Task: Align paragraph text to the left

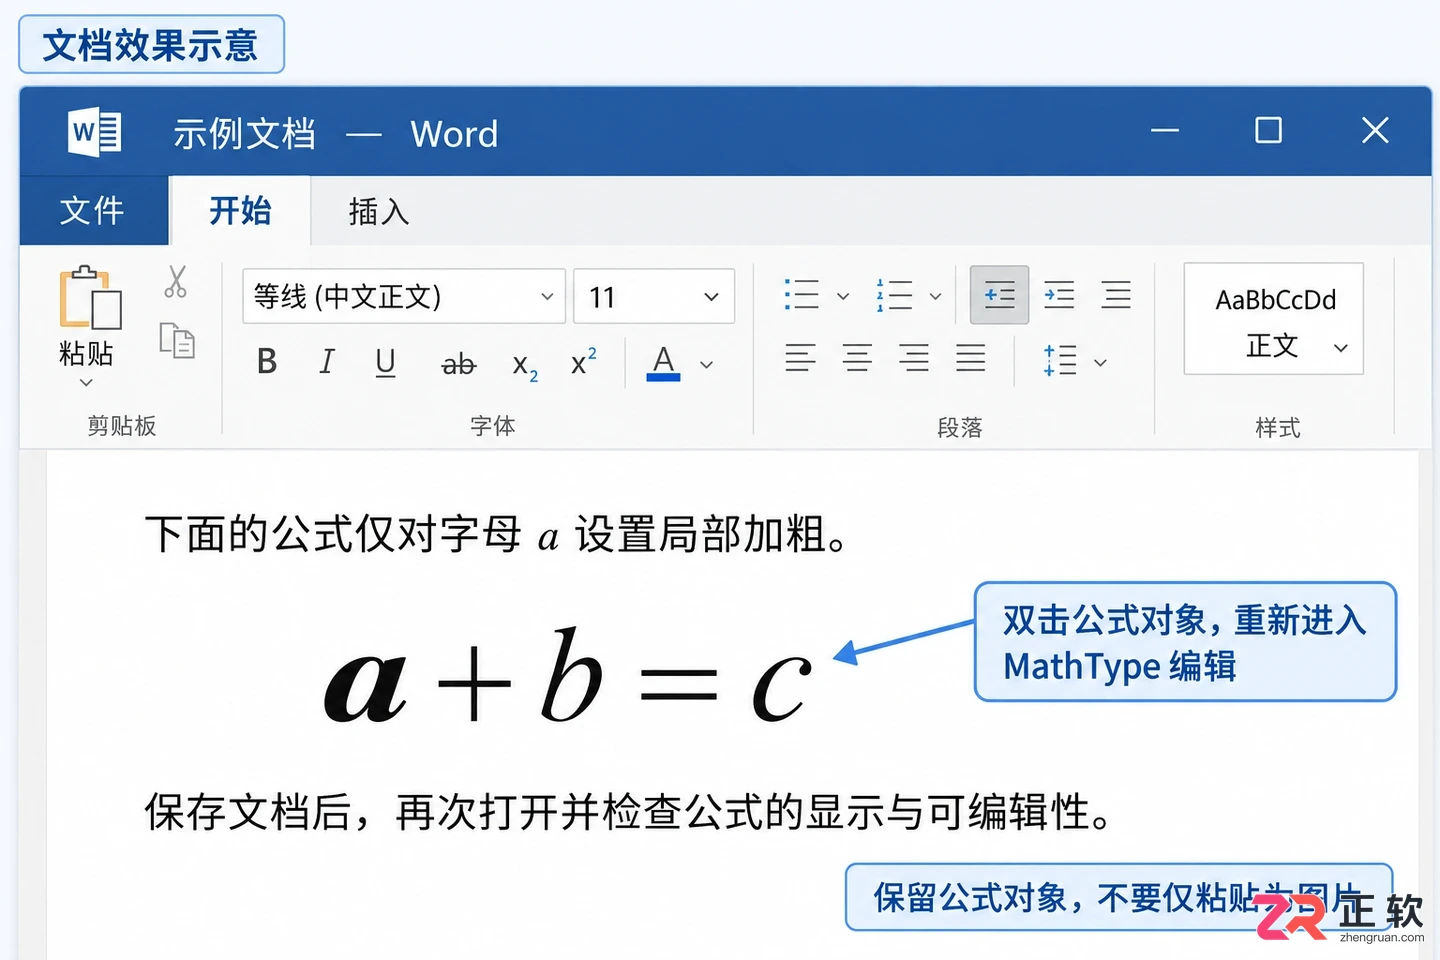Action: 800,358
